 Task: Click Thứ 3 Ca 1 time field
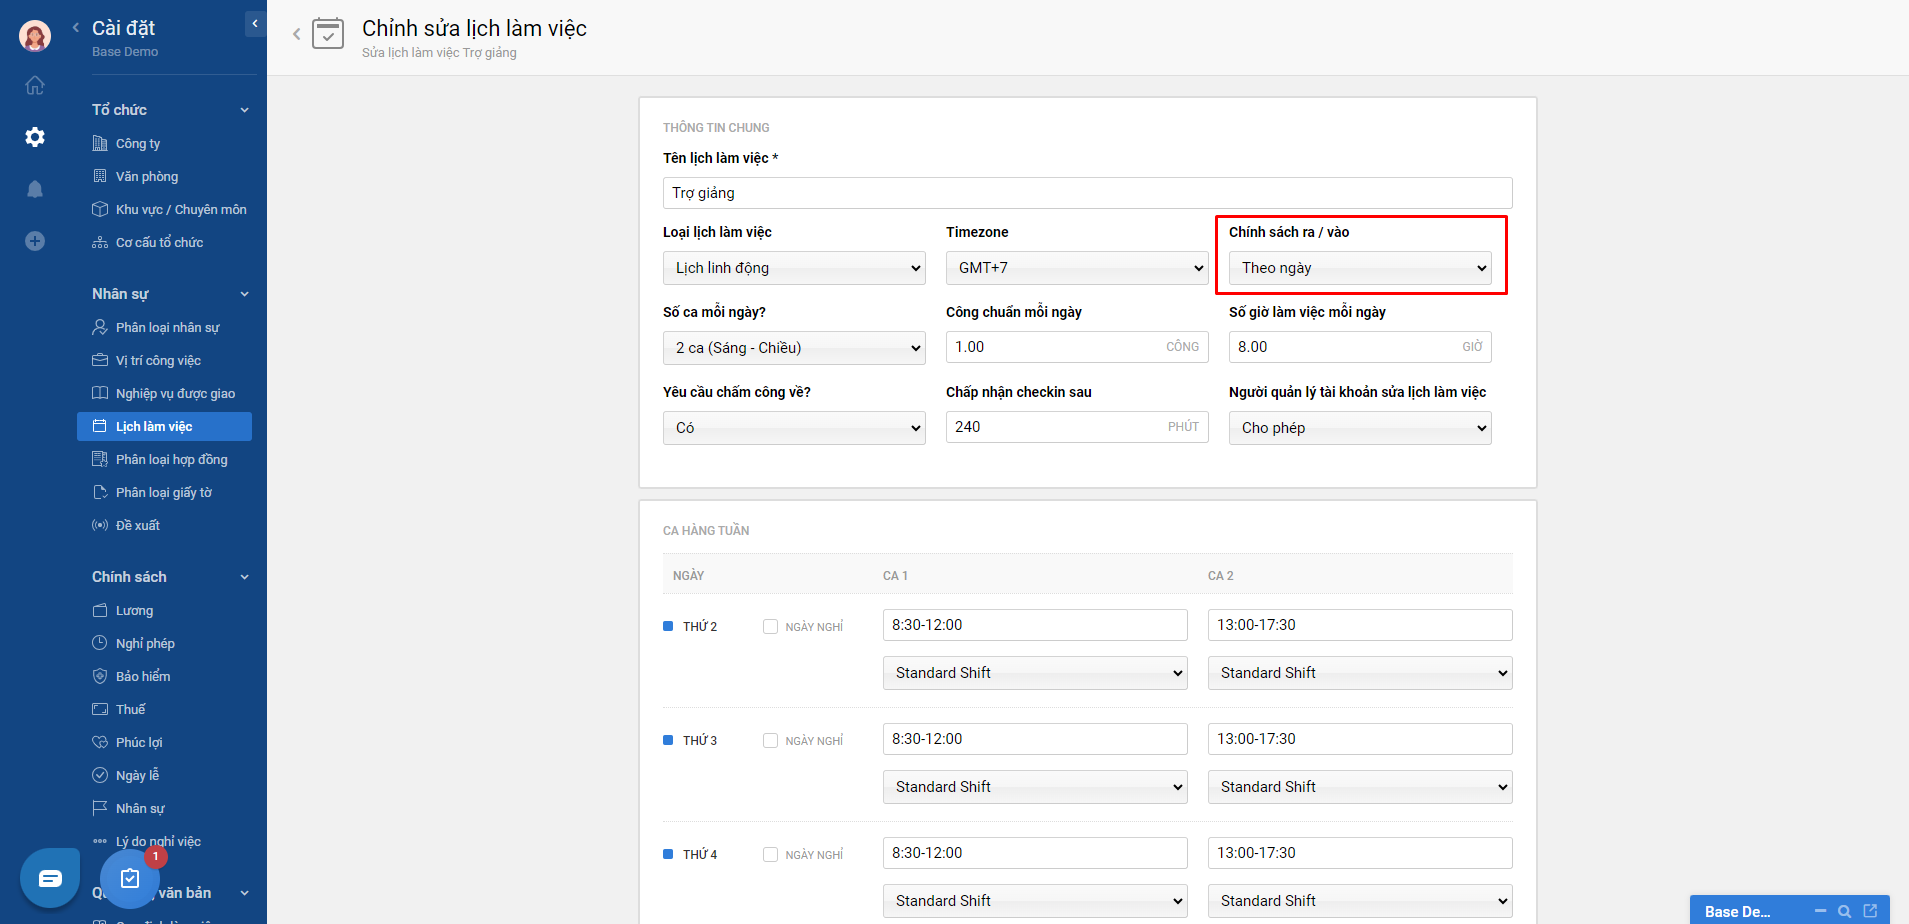click(x=1035, y=739)
